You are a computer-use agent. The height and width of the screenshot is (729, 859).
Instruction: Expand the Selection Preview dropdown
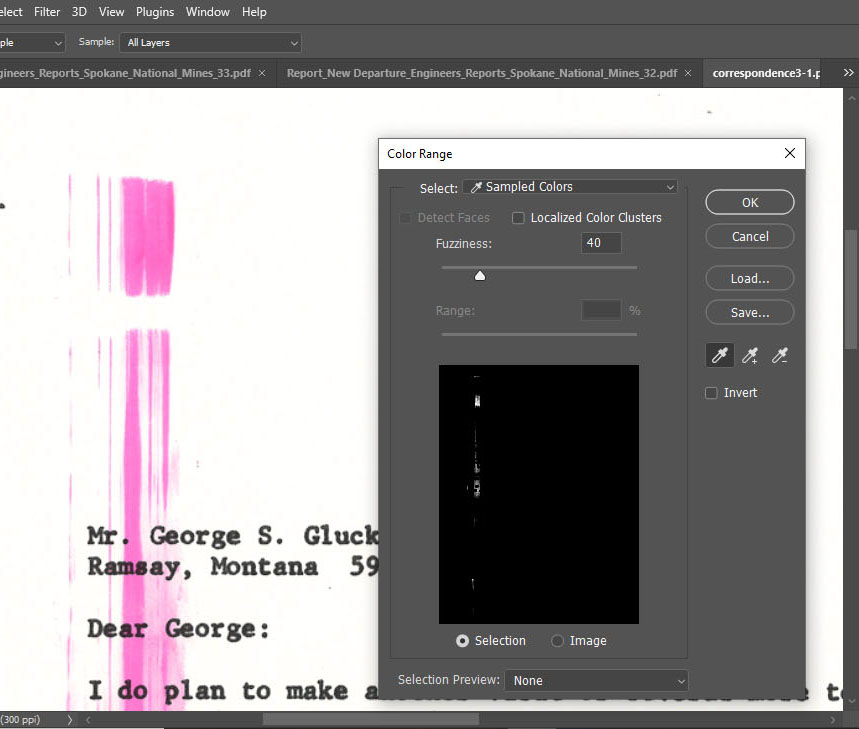596,680
